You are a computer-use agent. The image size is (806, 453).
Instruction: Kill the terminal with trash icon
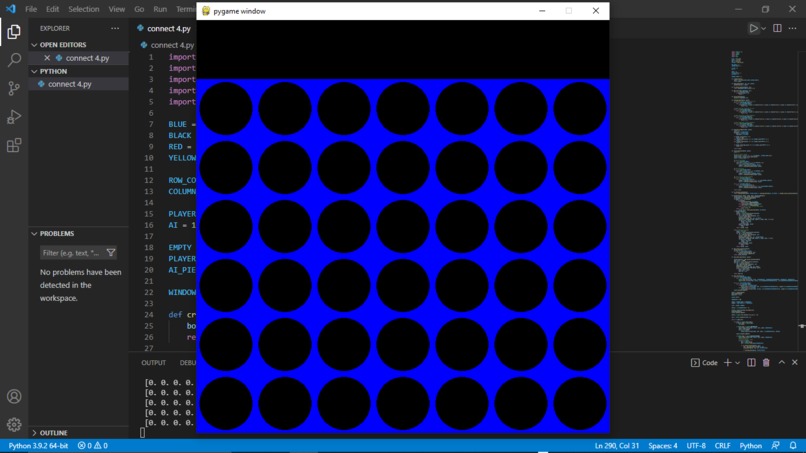(x=766, y=363)
